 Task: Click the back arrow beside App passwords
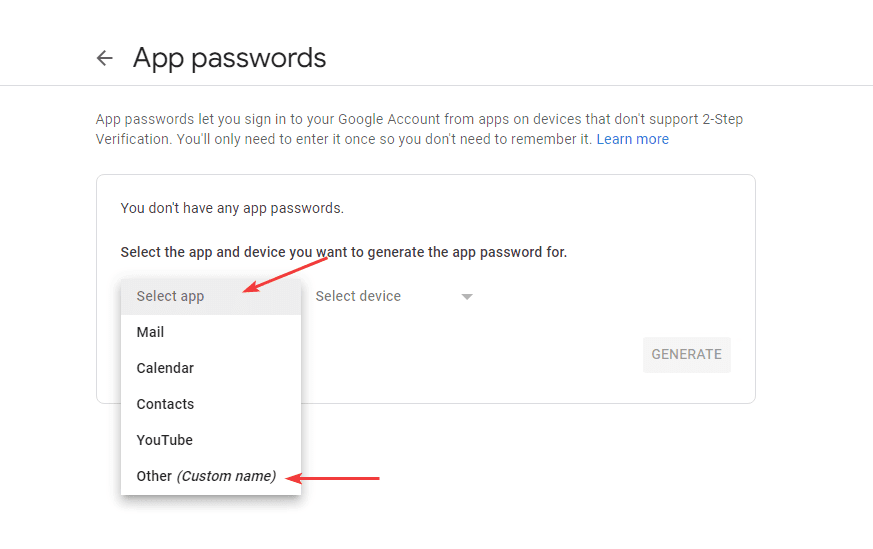[105, 58]
